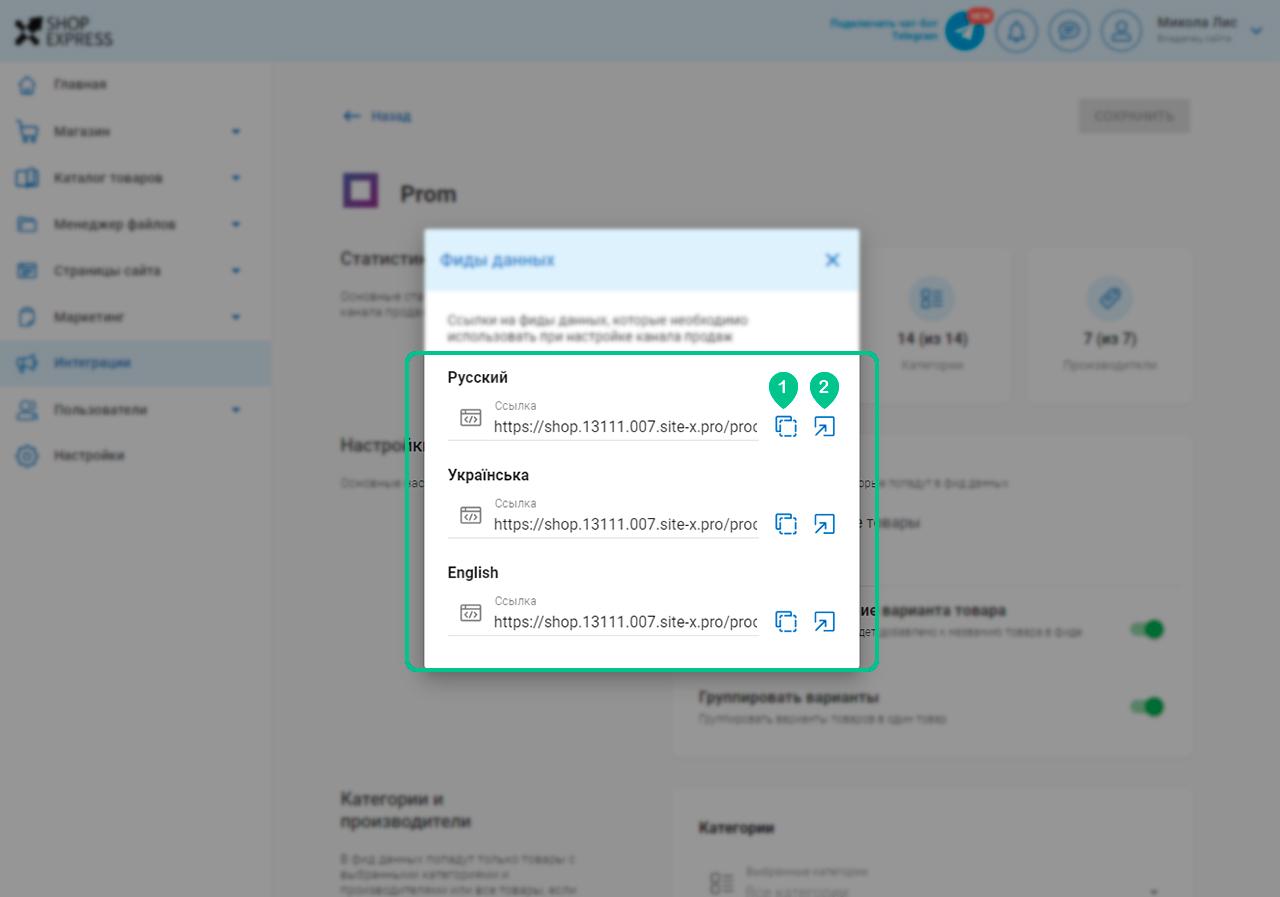
Task: Open the messages chat icon
Action: click(1069, 32)
